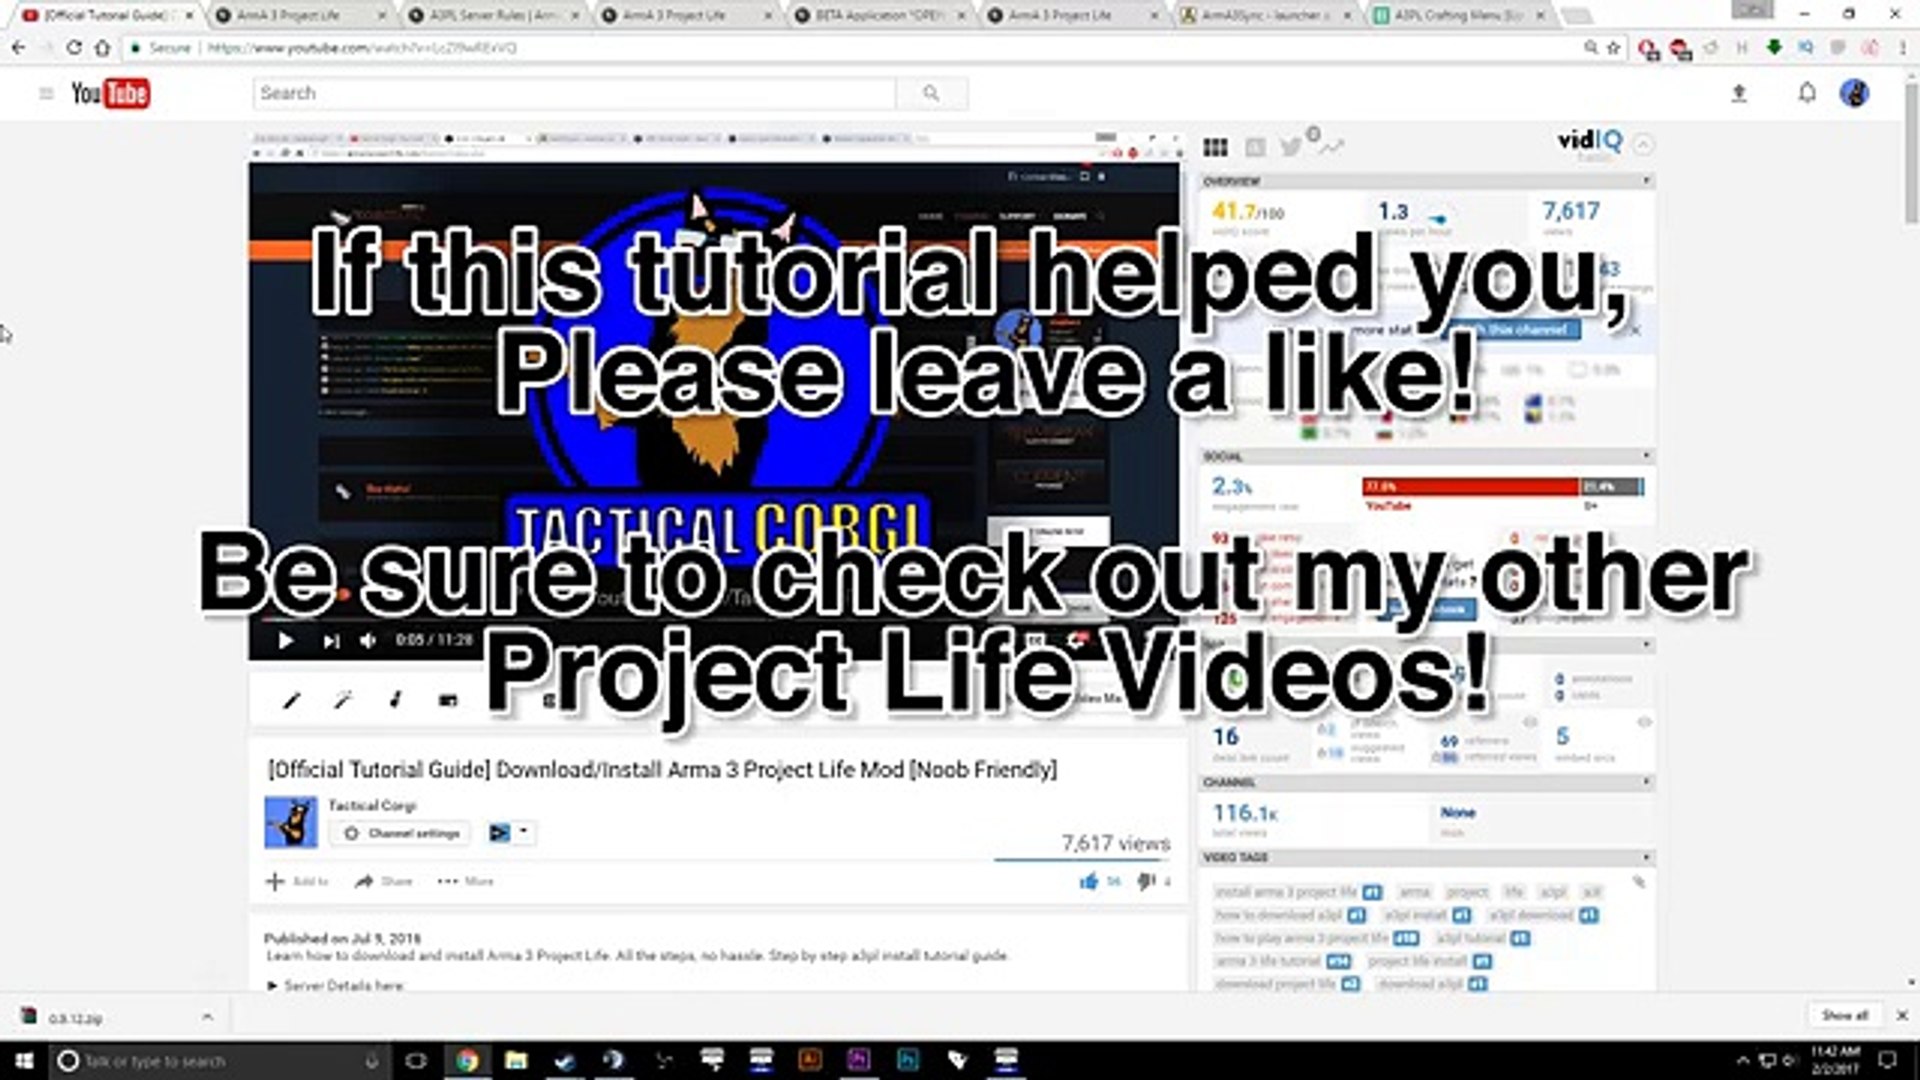
Task: Click the edit tags pencil in Video Tags
Action: tap(1638, 882)
